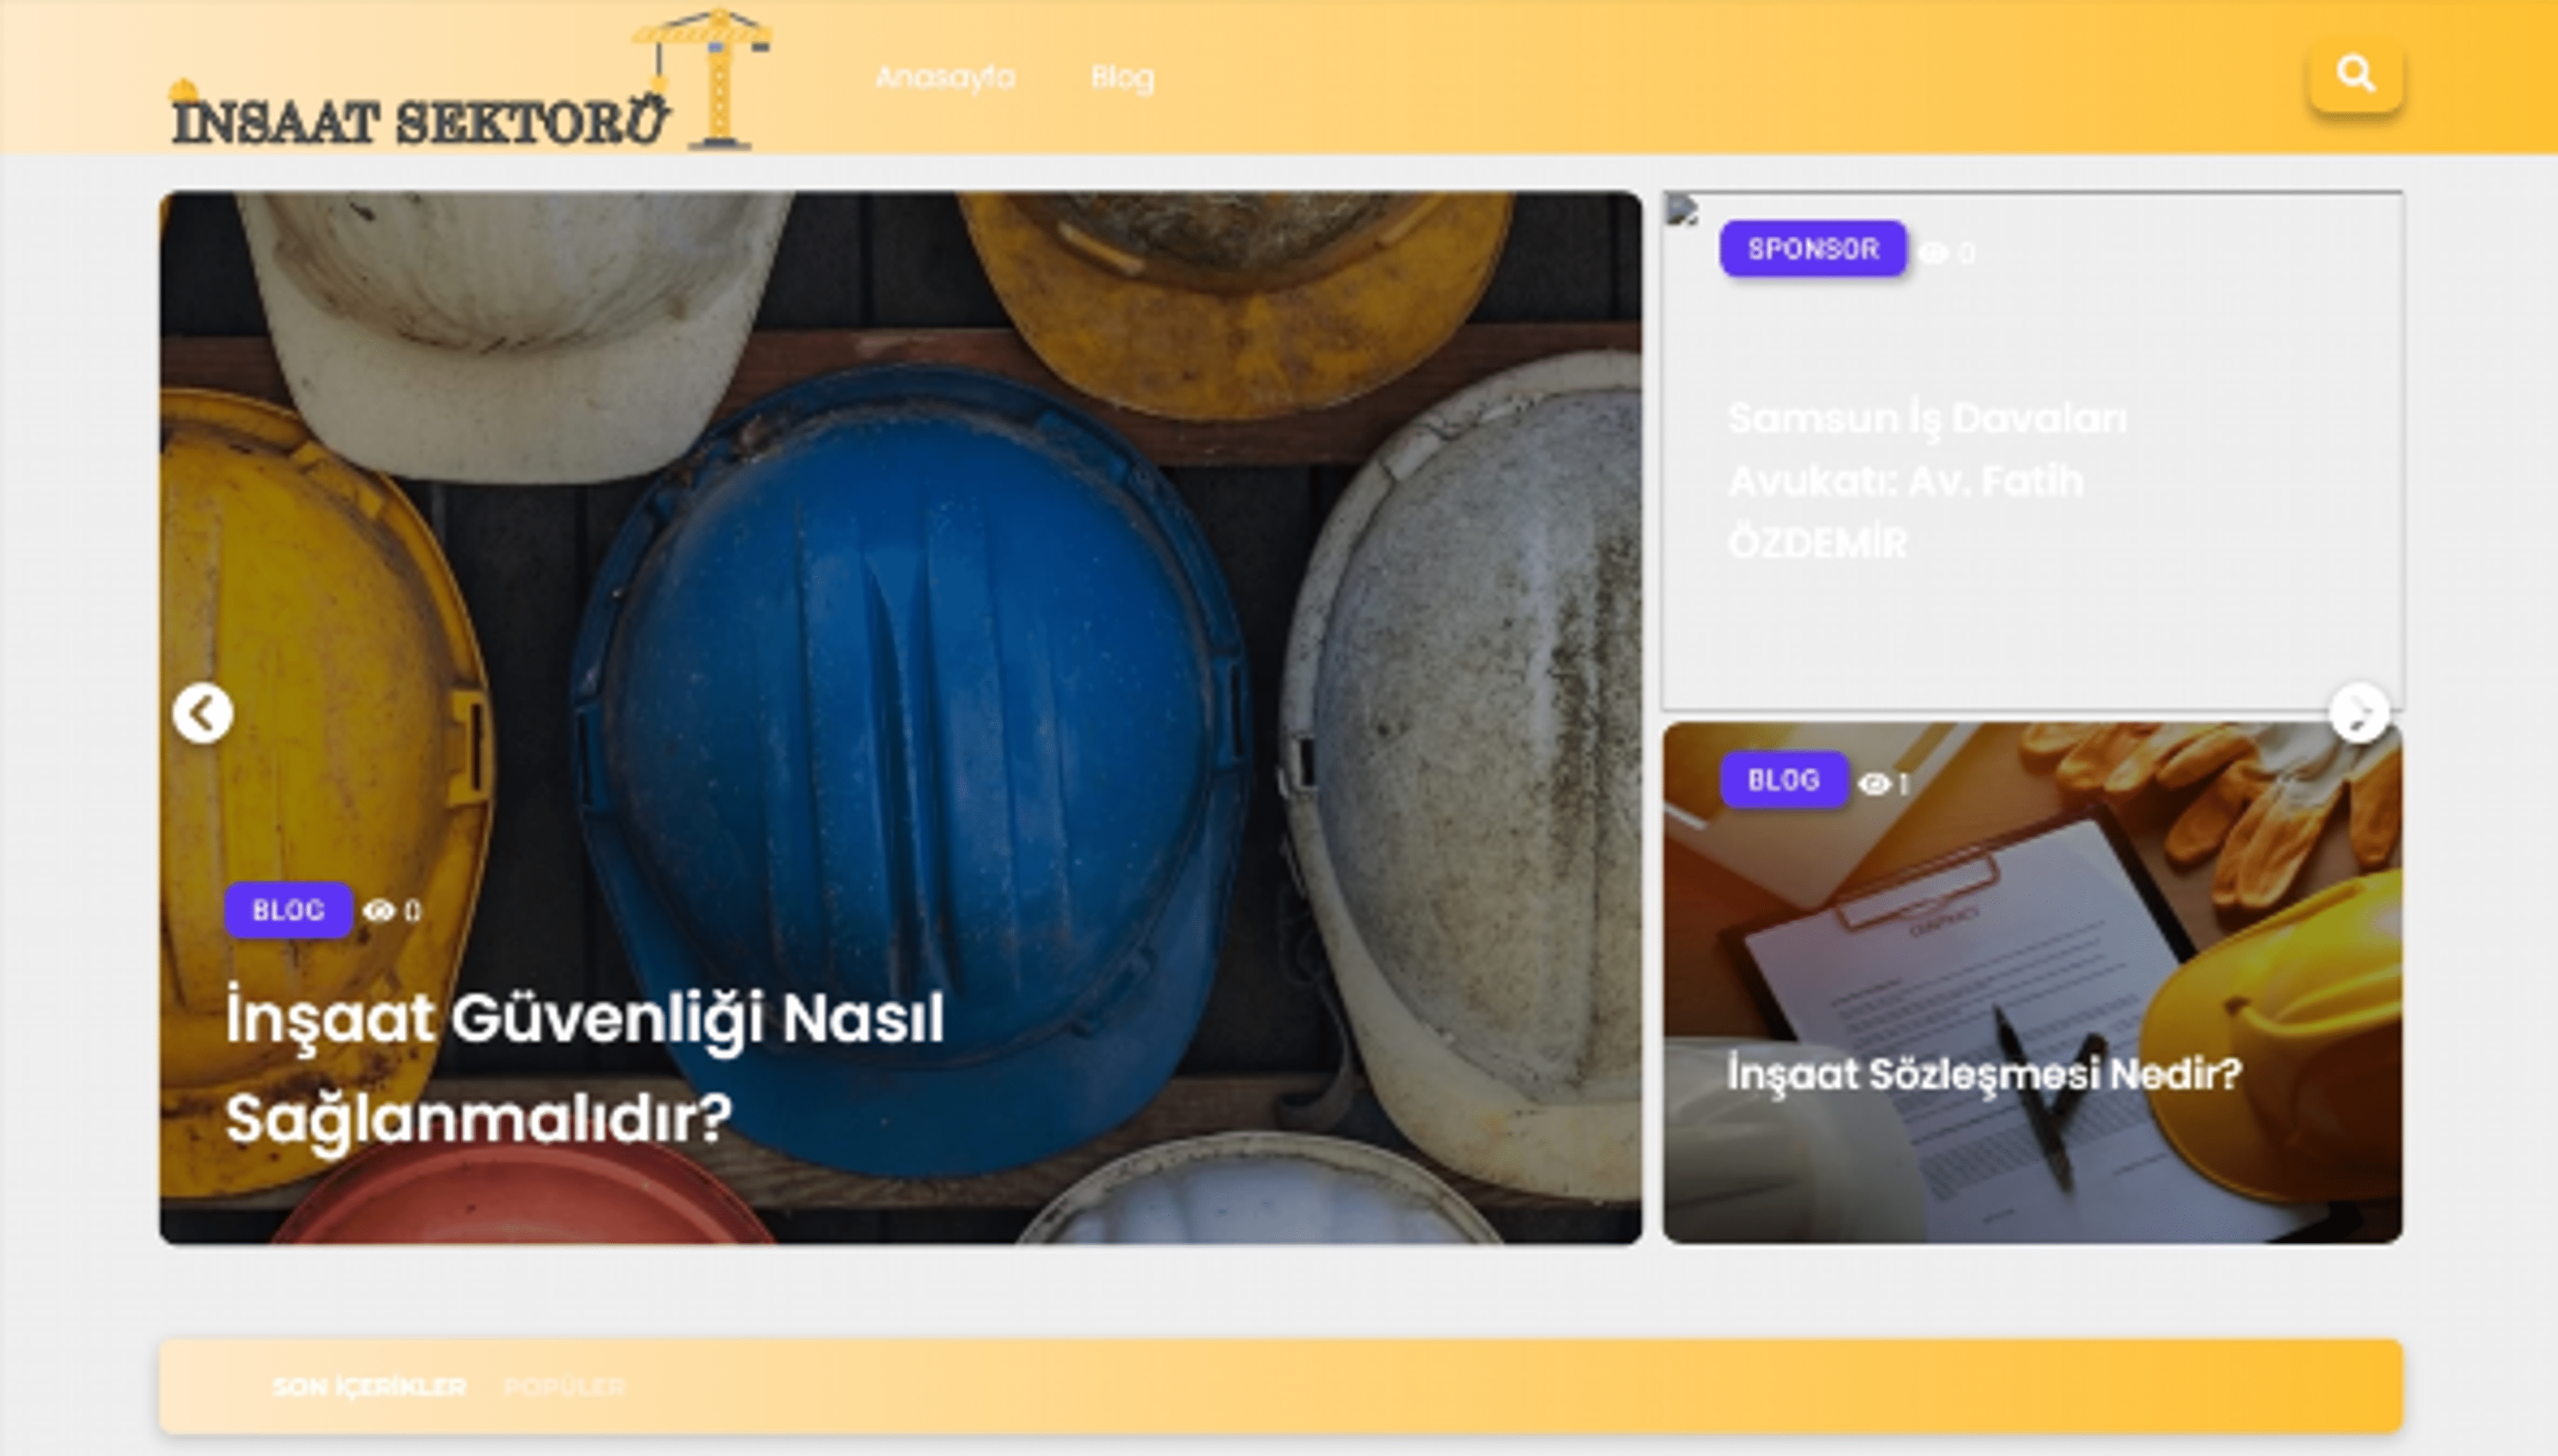
Task: Click the Sponsor category badge
Action: point(1812,249)
